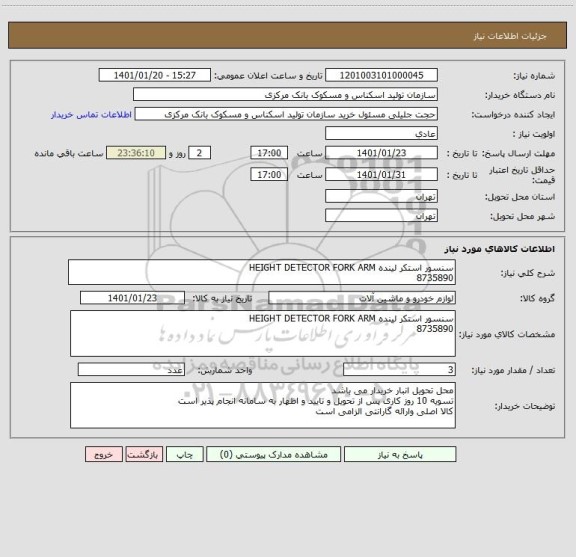This screenshot has height=557, width=576.
Task: Click اطلاعات کالاهای مورد نیاز section heading
Action: click(500, 249)
